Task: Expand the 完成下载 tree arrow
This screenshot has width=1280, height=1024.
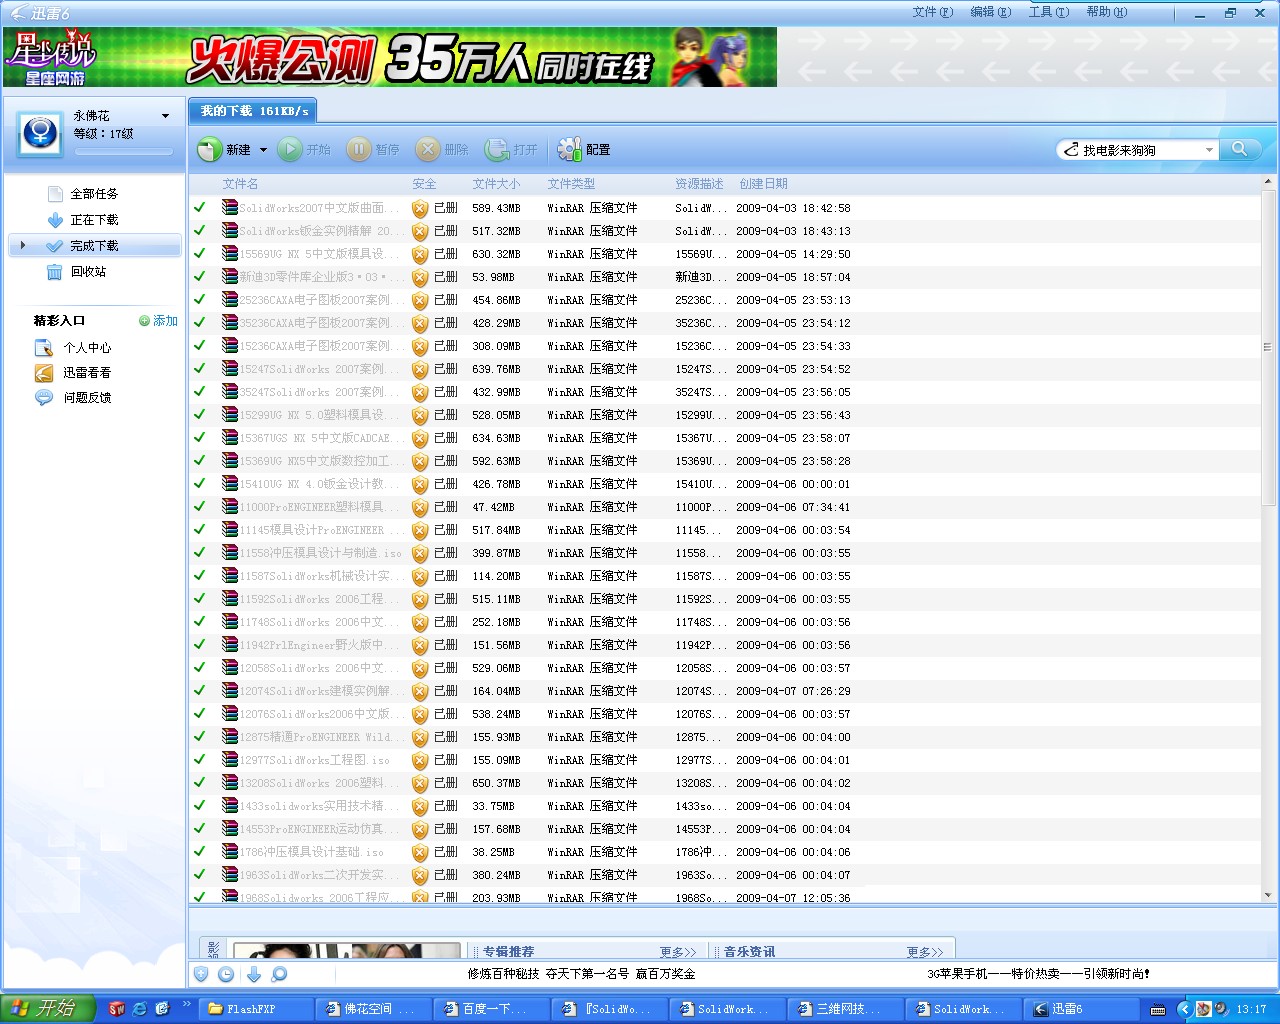Action: [x=23, y=245]
